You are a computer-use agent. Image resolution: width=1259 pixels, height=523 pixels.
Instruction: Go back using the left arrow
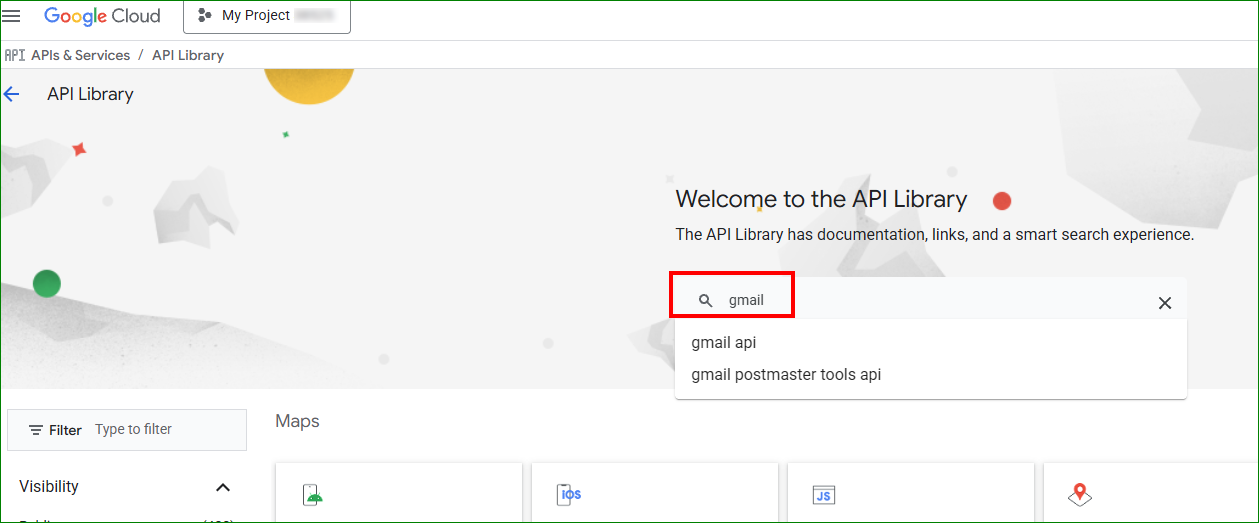point(12,94)
